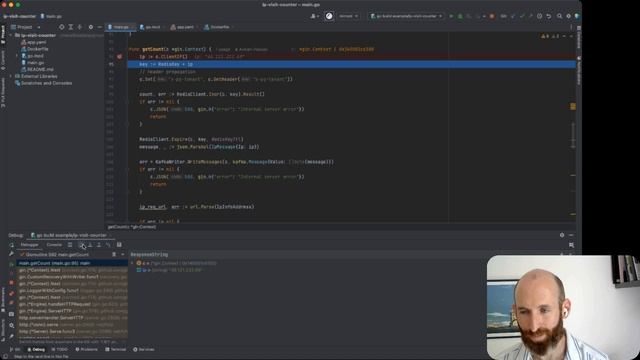Click the Evaluate Expression calculator icon
The image size is (640, 360).
119,245
